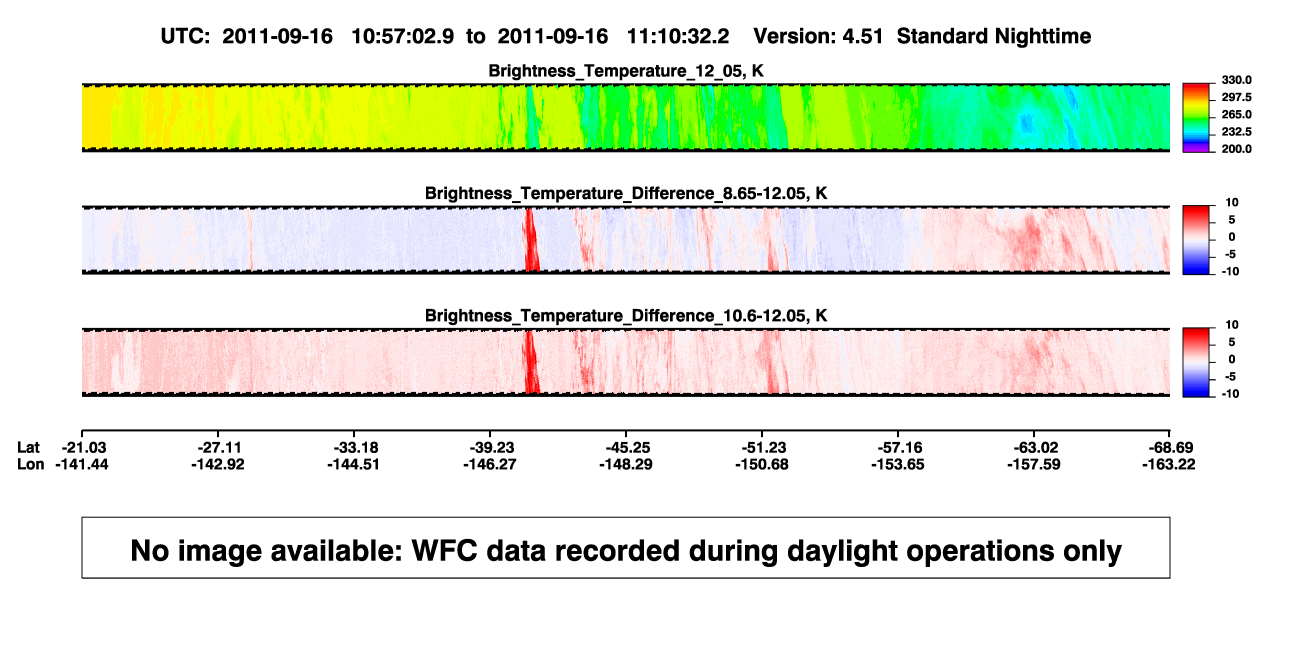
Task: Click longitude value -153.65
Action: 898,464
